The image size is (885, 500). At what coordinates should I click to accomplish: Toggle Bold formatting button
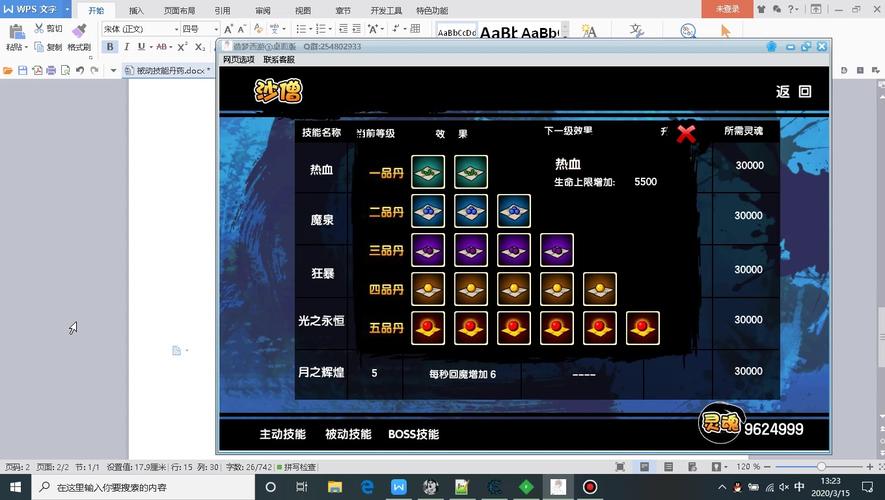coord(110,47)
